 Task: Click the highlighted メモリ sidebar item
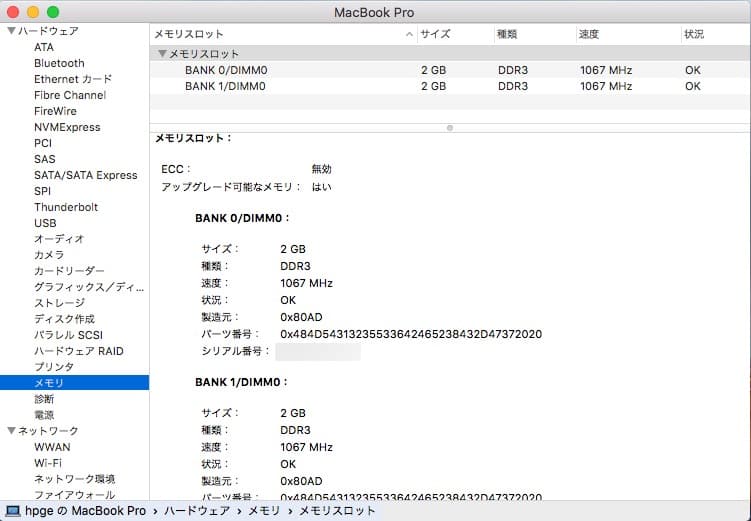tap(74, 383)
